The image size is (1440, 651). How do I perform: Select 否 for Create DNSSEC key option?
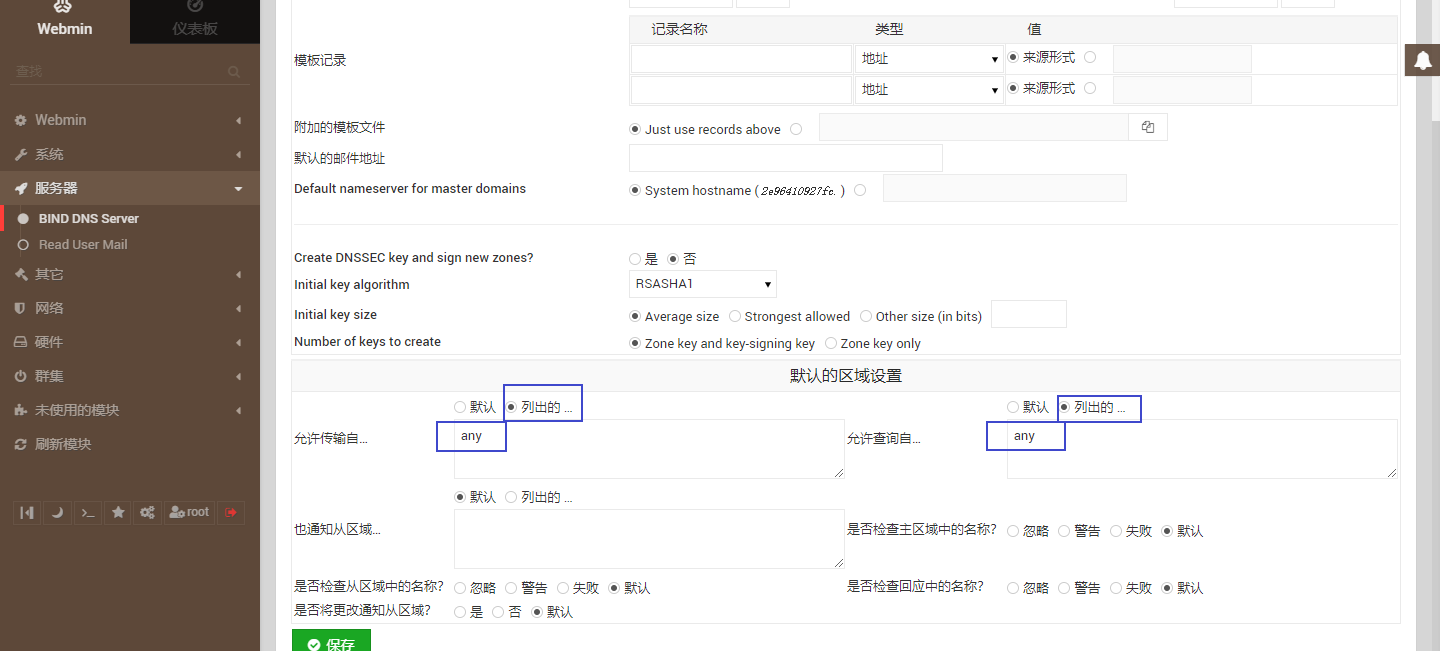(674, 258)
